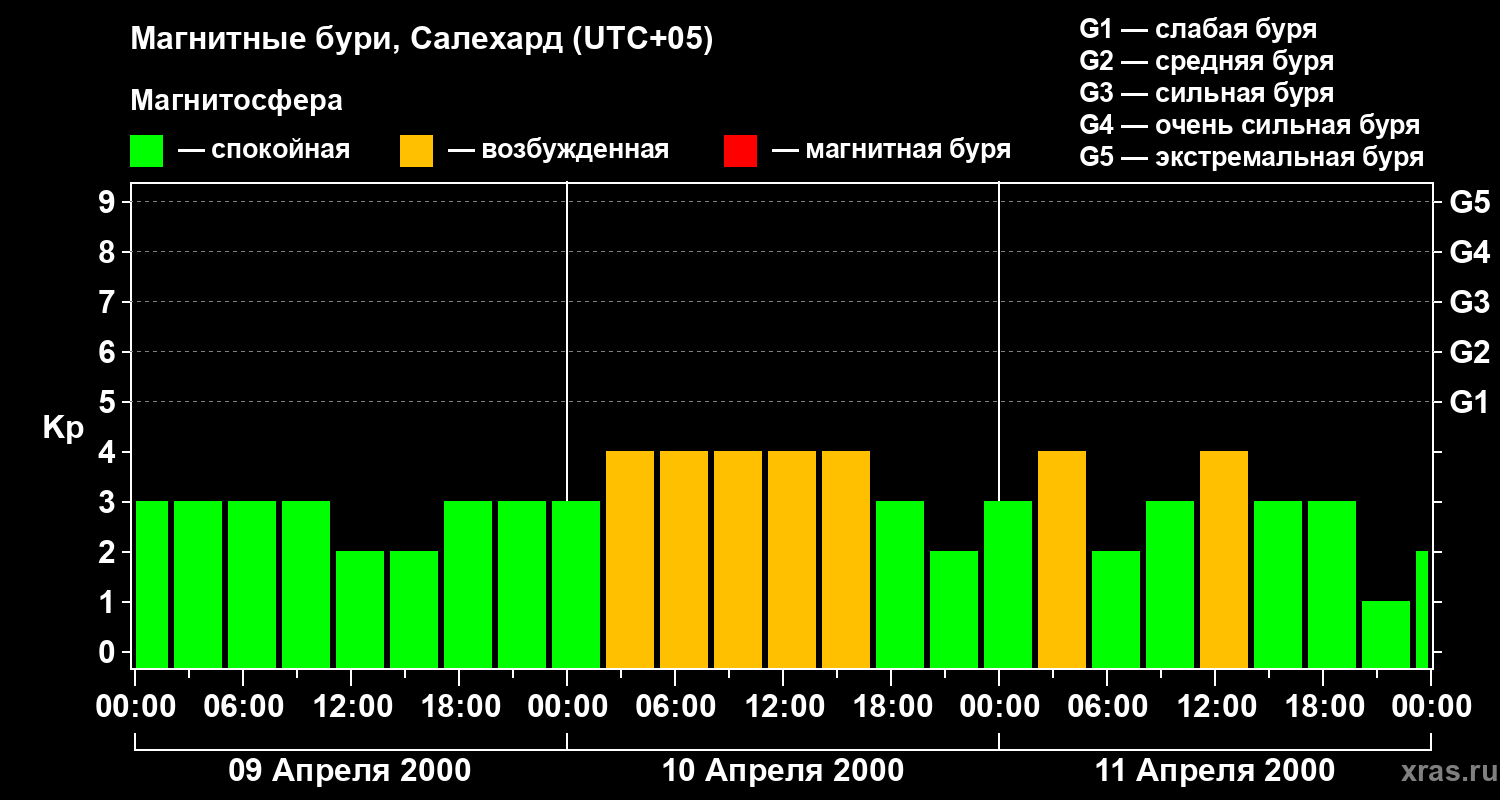This screenshot has width=1500, height=800.
Task: Click the 'G2' right-axis label
Action: (1469, 352)
